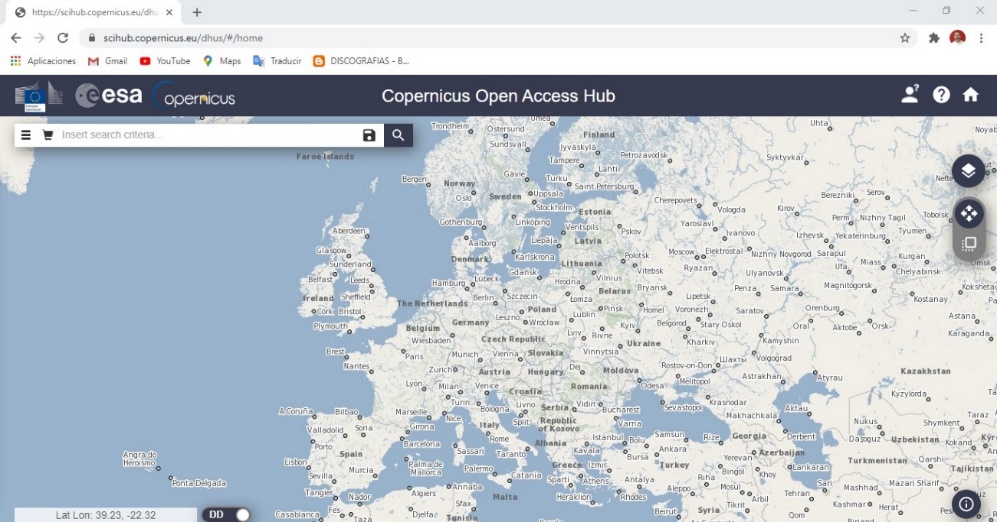Click the save search floppy disk icon

tap(369, 135)
